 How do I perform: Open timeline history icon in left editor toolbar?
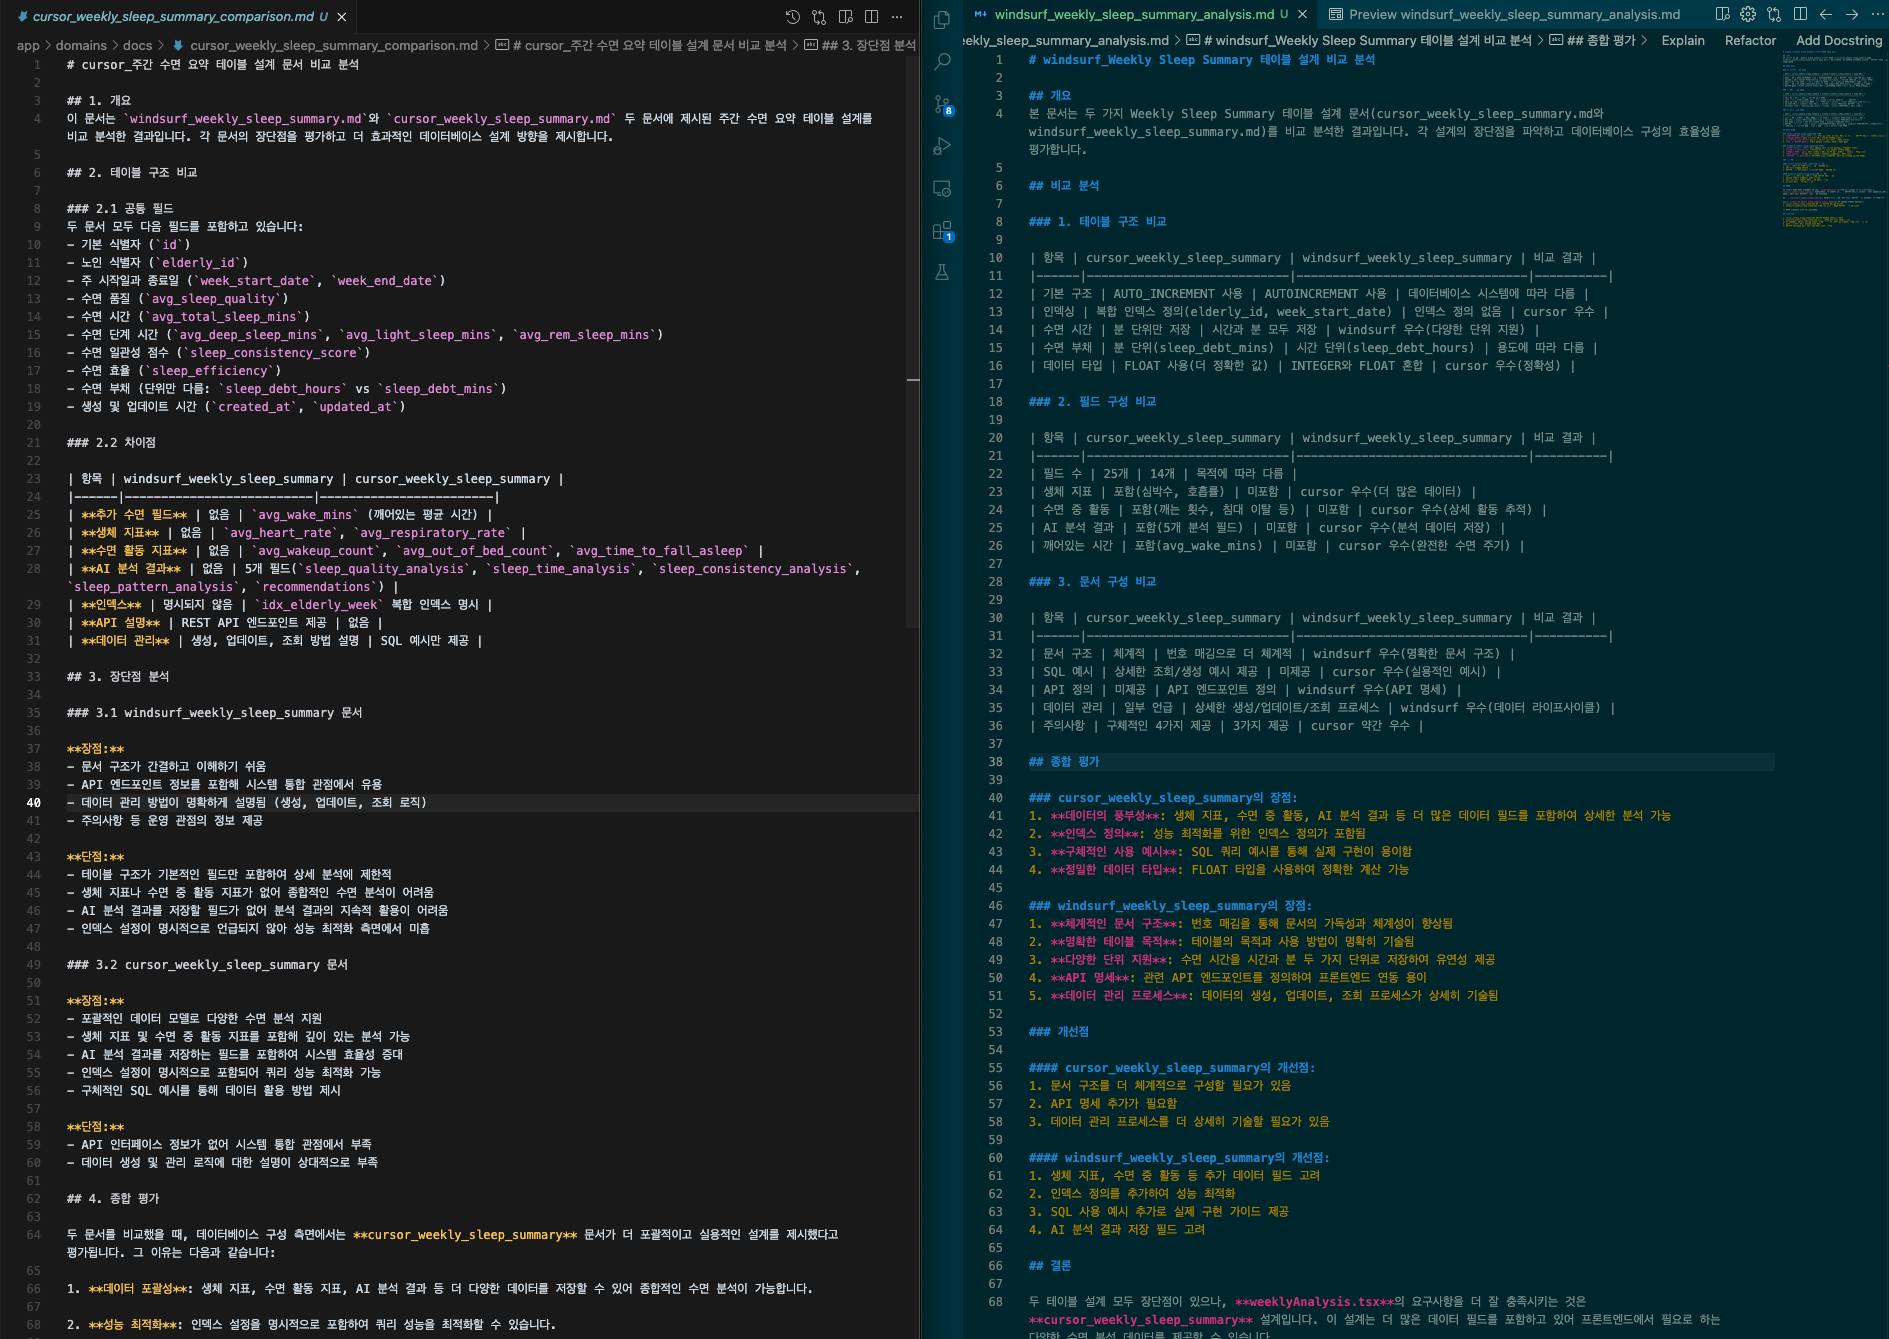click(x=793, y=16)
